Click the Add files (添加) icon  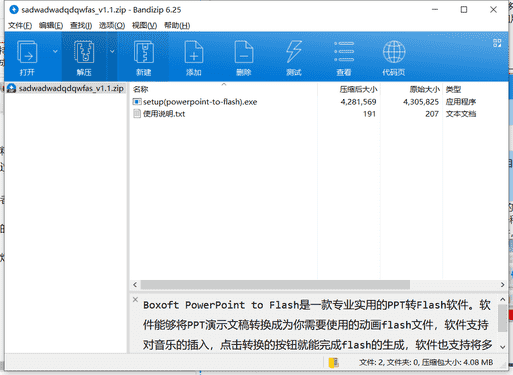click(194, 52)
